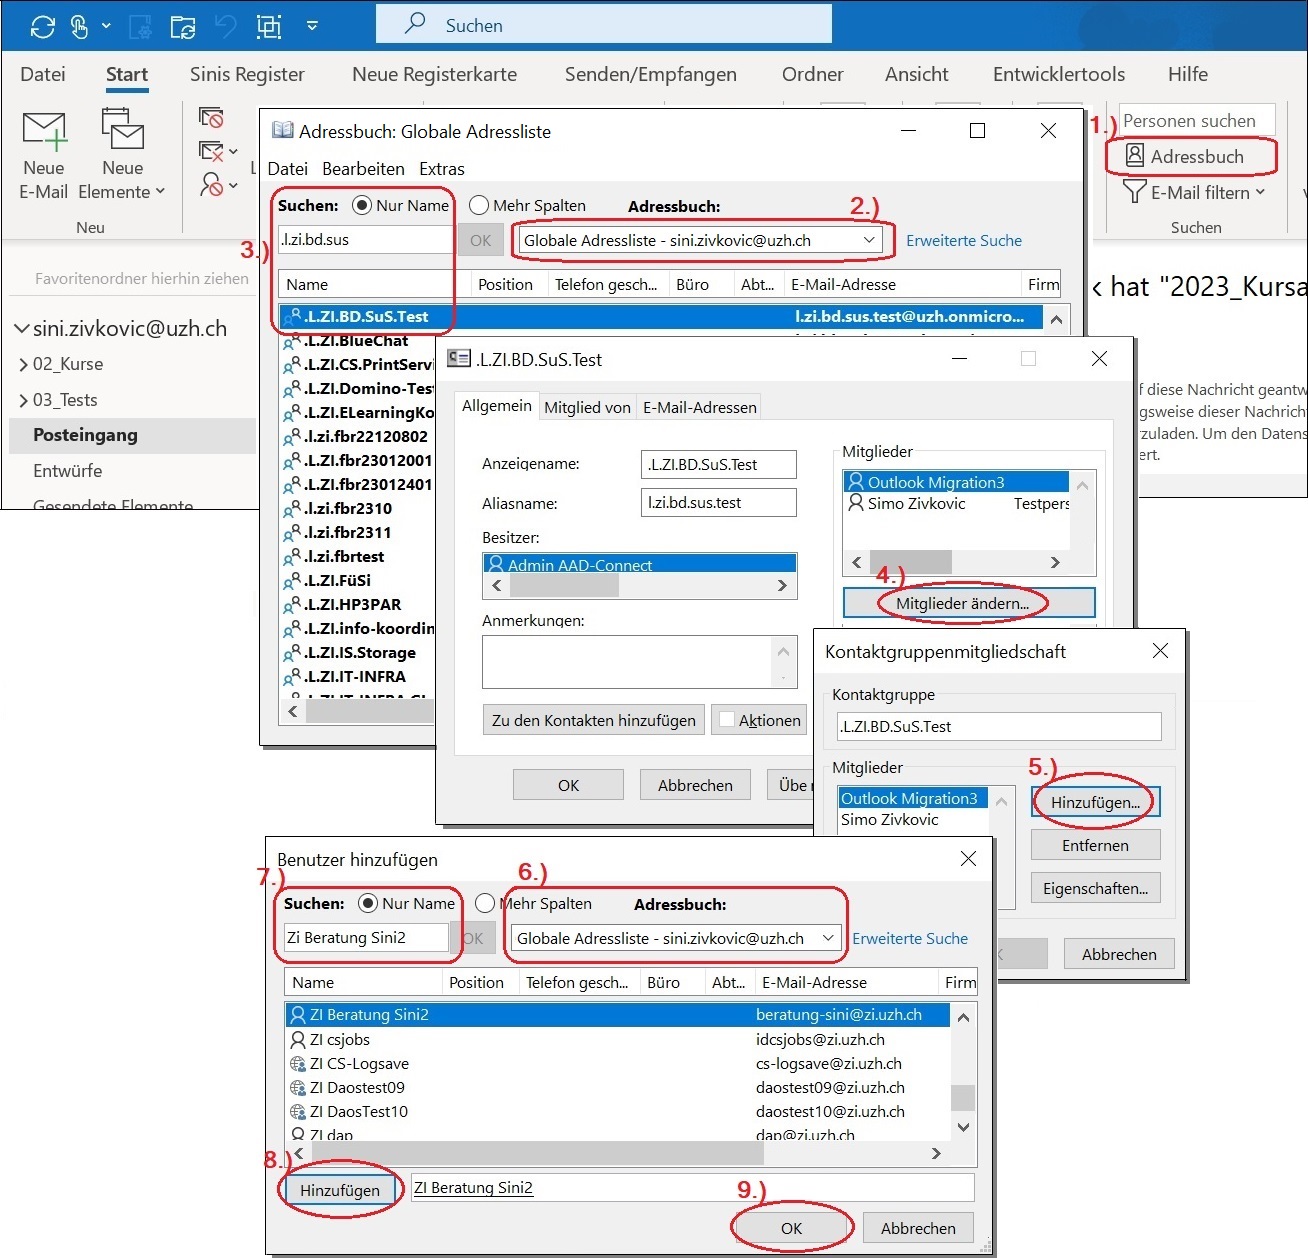Open the quick access toolbar customize arrow
The width and height of the screenshot is (1308, 1258).
click(x=312, y=26)
